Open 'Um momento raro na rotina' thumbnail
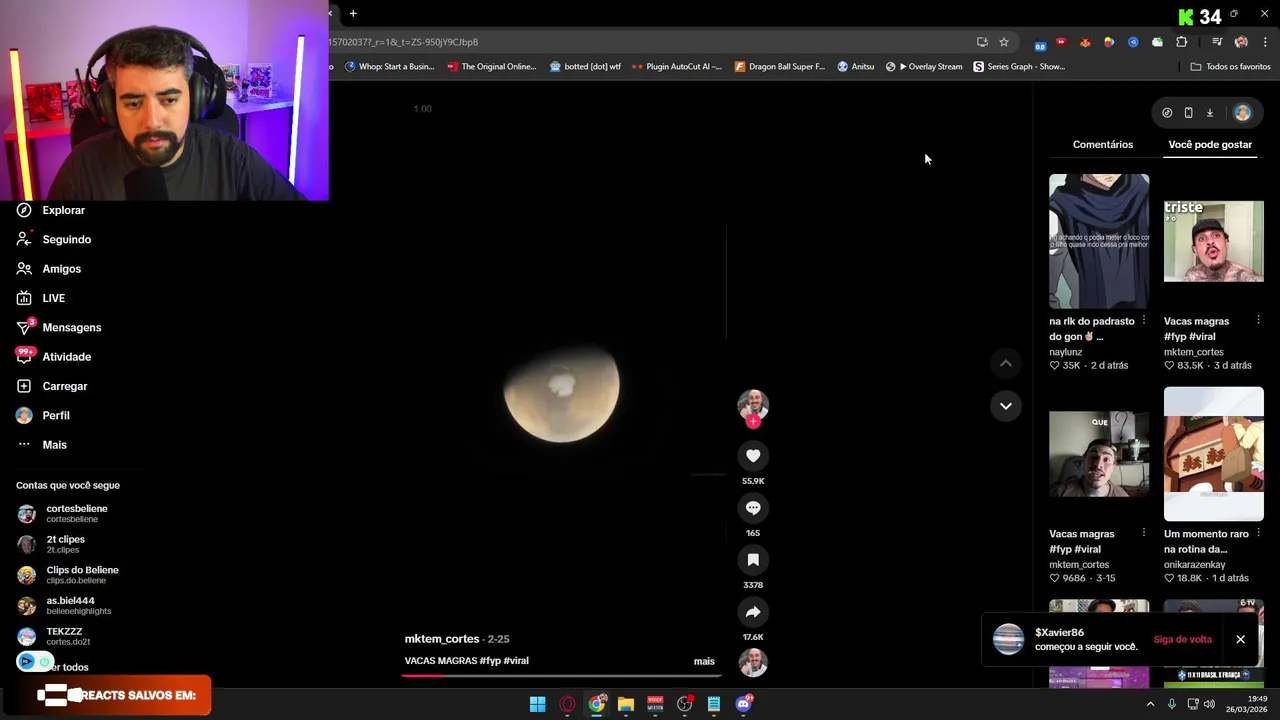1280x720 pixels. click(1214, 454)
